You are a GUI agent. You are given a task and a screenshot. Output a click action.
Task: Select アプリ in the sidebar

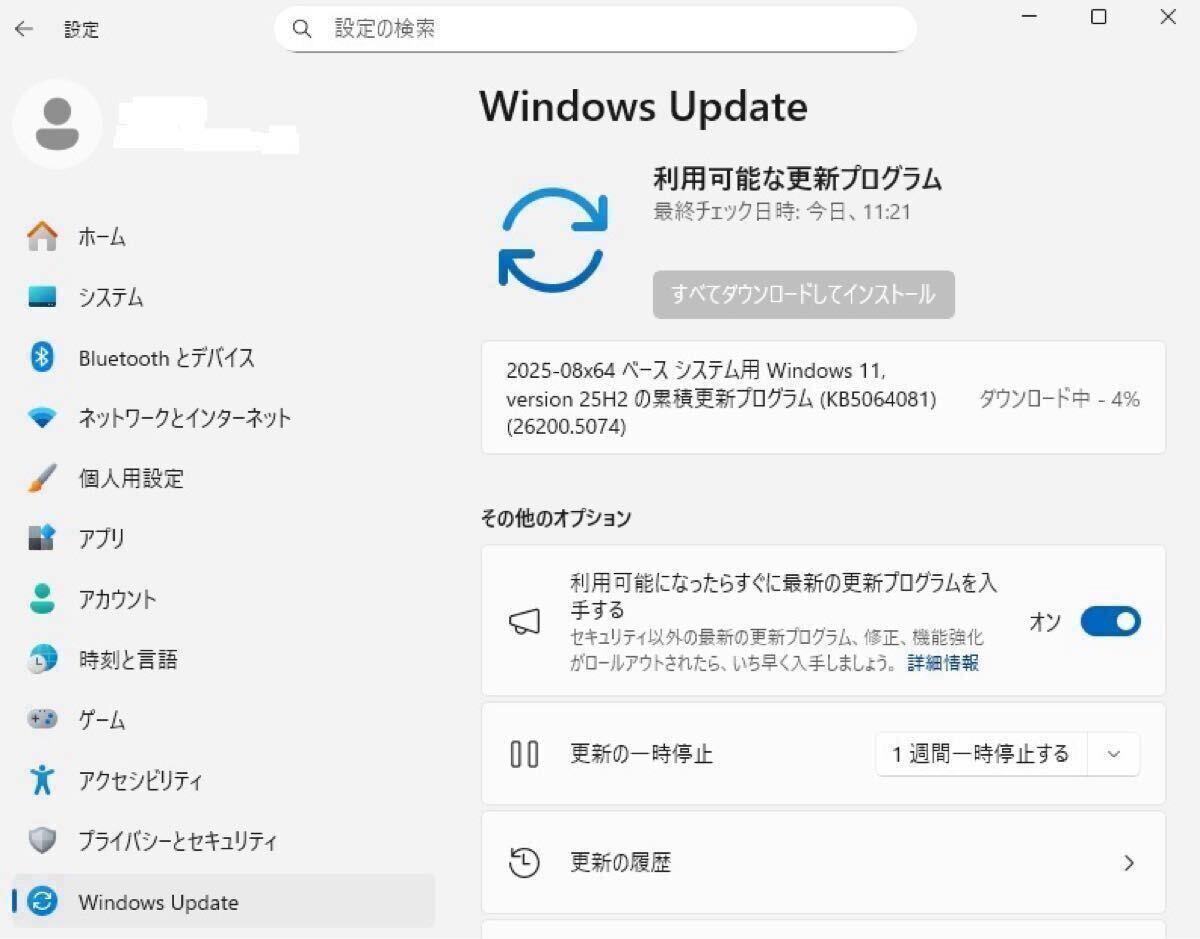pyautogui.click(x=224, y=538)
